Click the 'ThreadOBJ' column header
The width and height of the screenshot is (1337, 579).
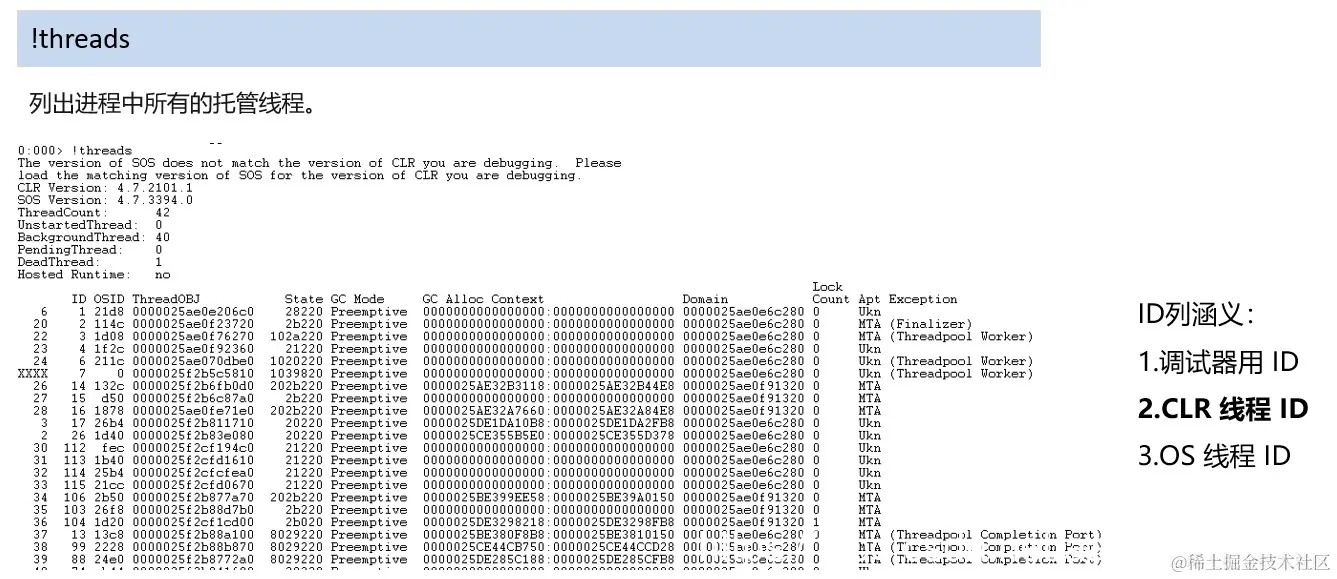click(166, 299)
